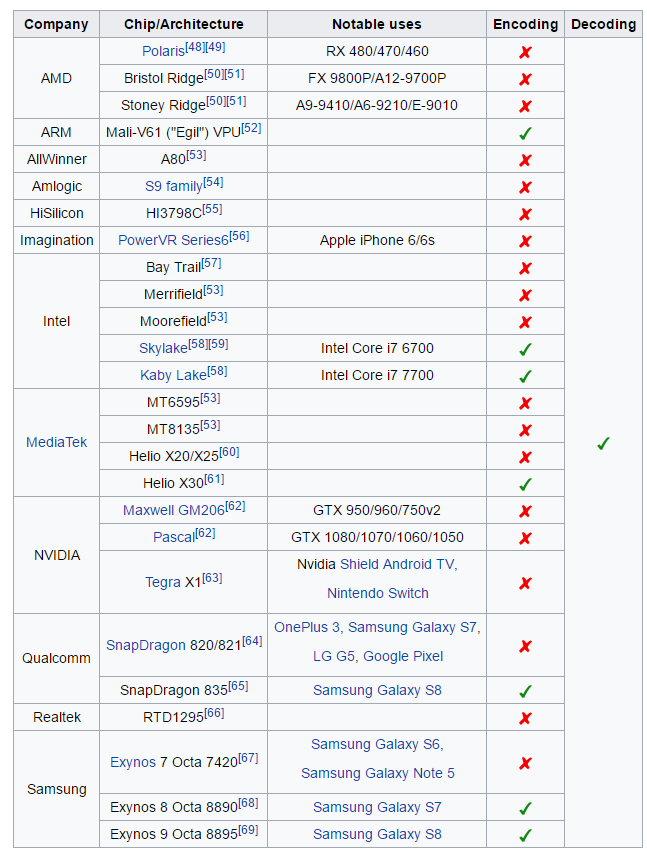Viewport: 647px width, 855px height.
Task: Click the green check in the Exynos 8895 row
Action: coord(525,835)
